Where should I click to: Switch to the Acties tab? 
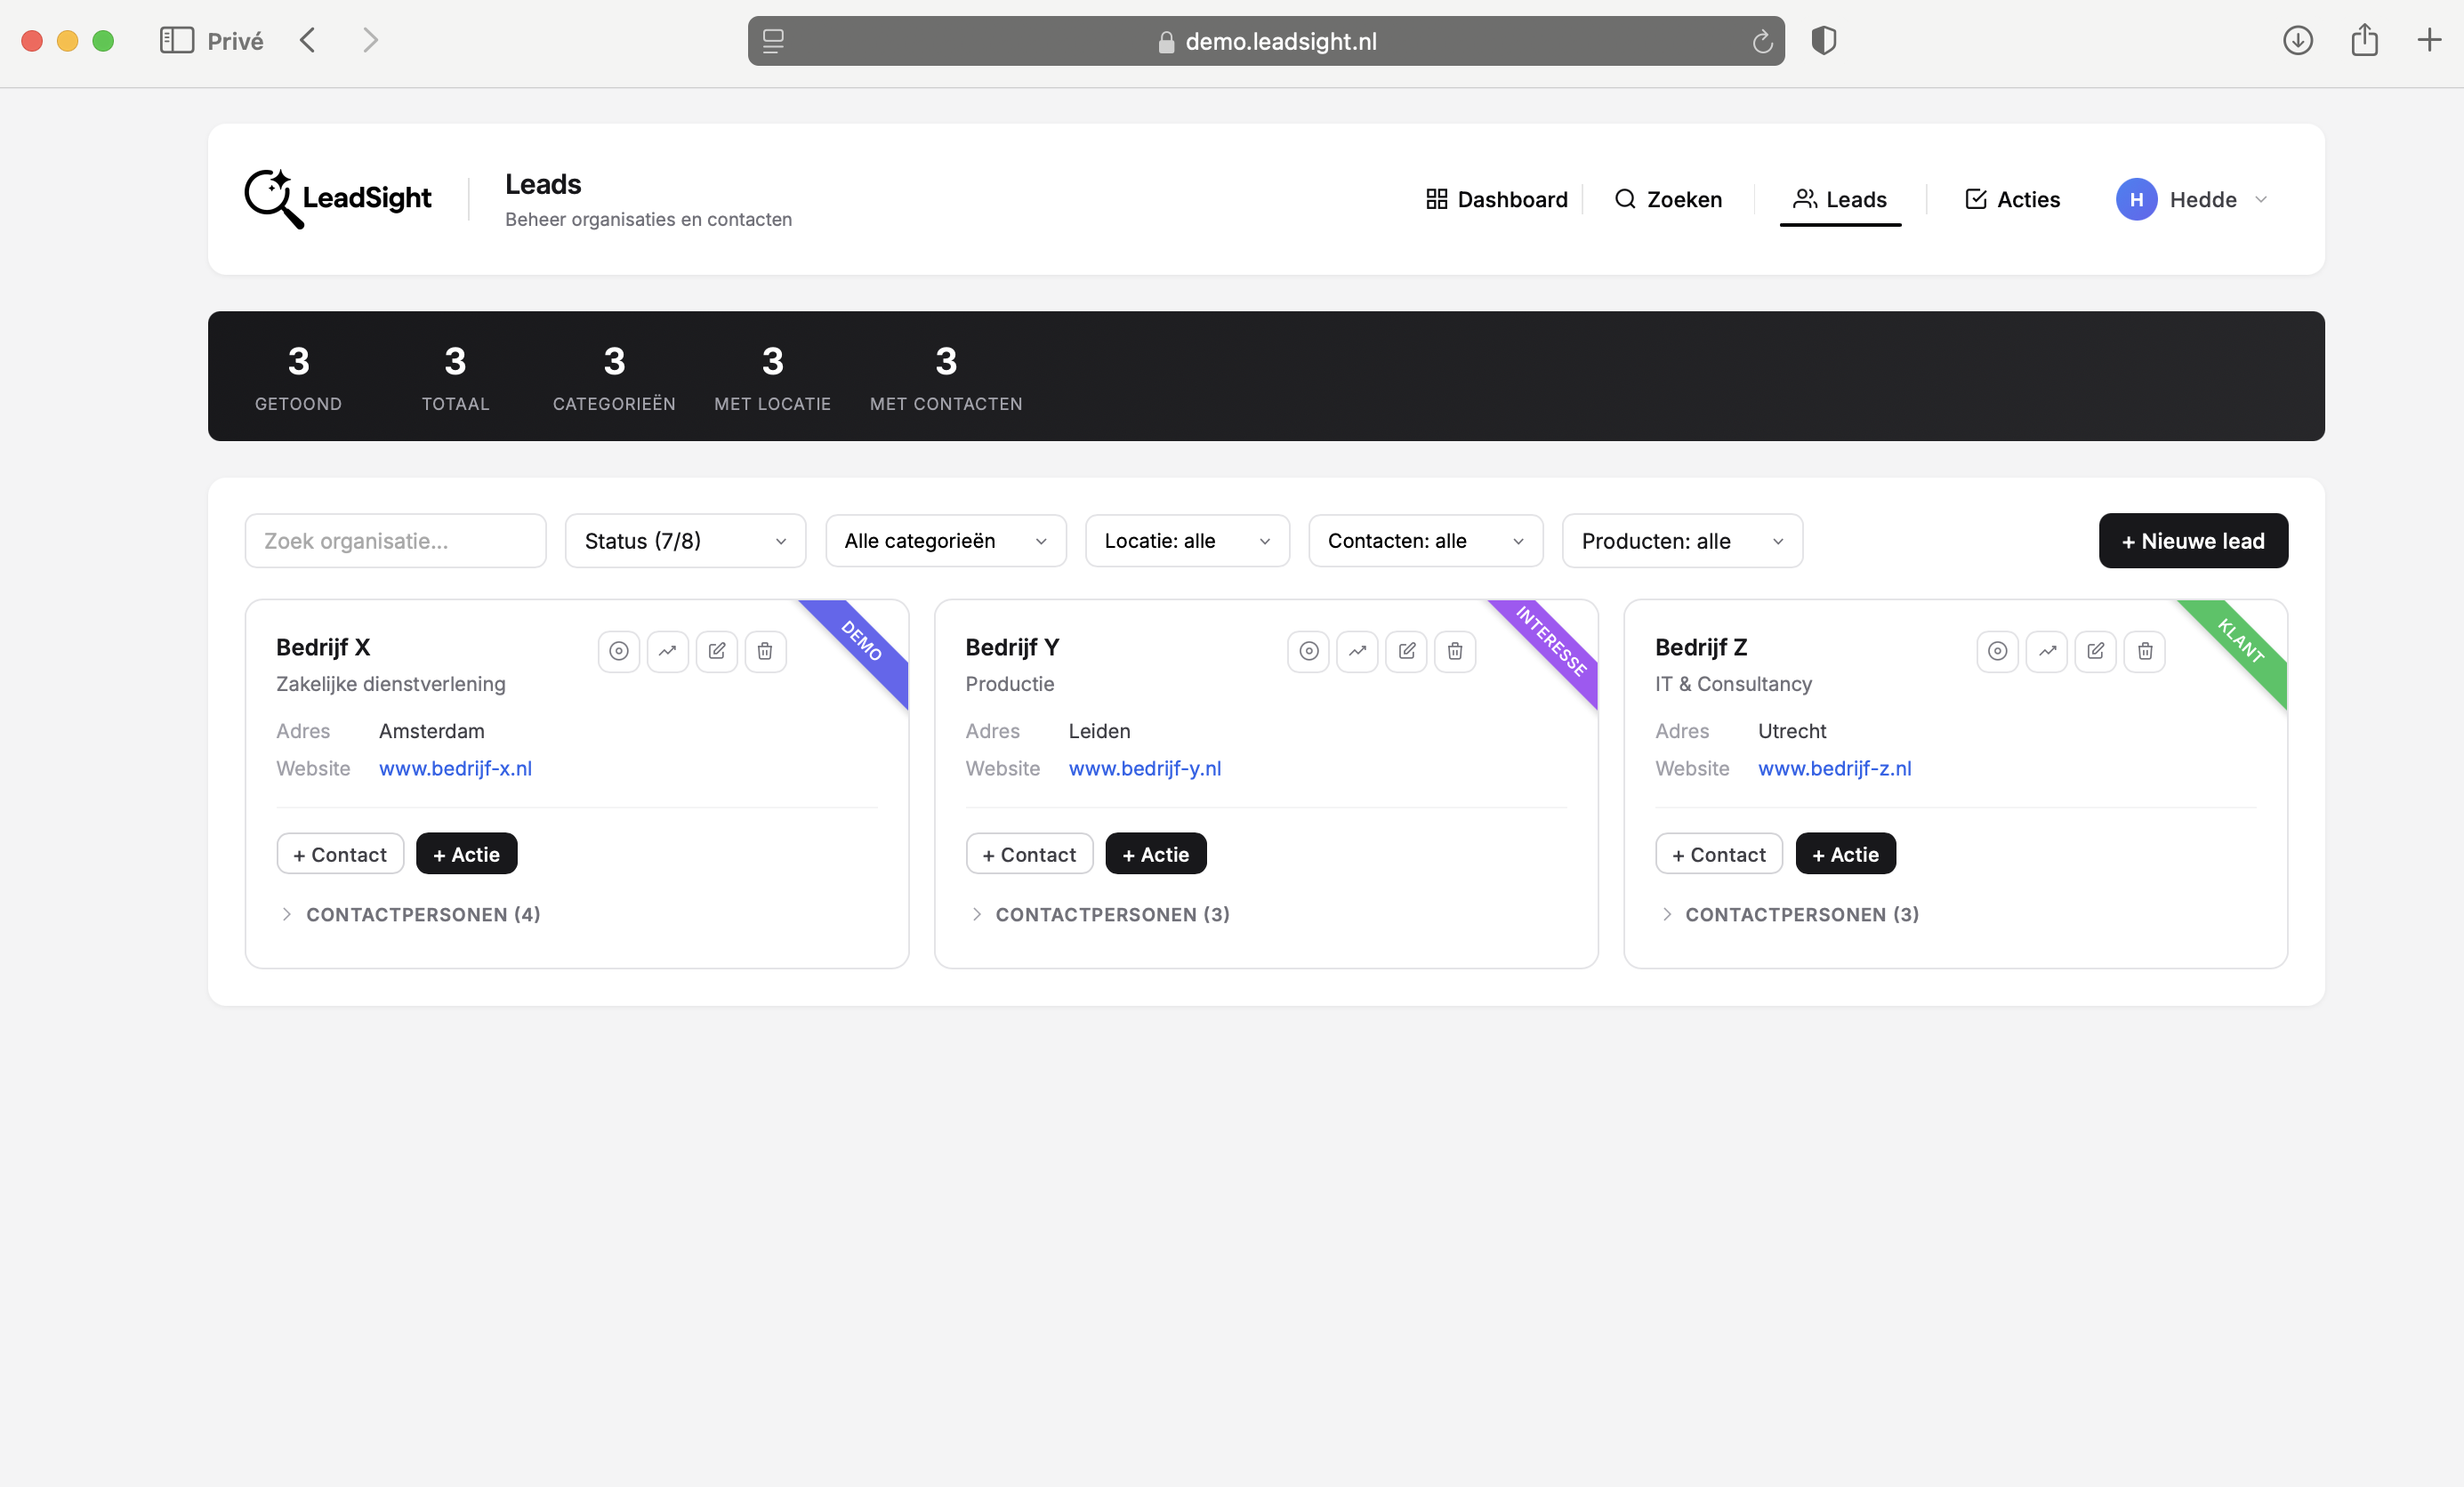(x=2012, y=199)
